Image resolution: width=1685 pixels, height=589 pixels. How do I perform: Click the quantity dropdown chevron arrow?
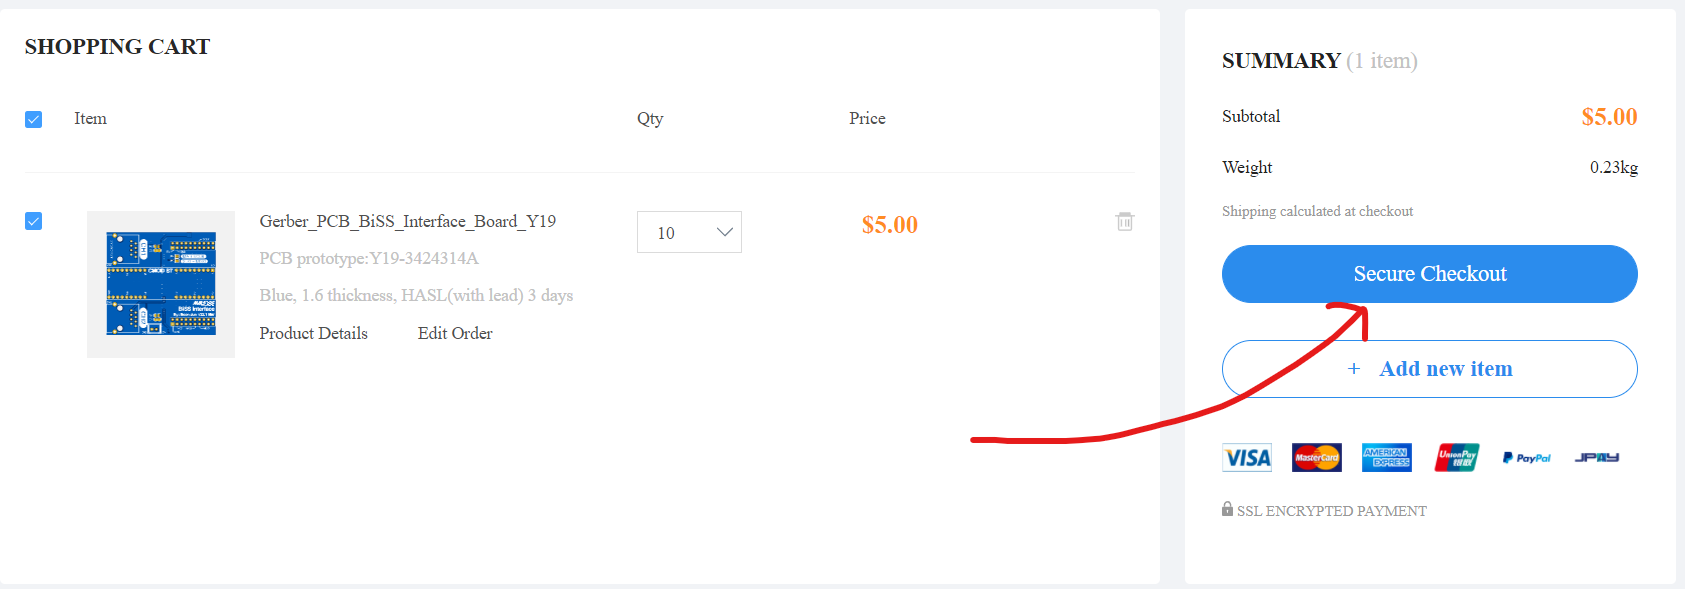coord(725,232)
